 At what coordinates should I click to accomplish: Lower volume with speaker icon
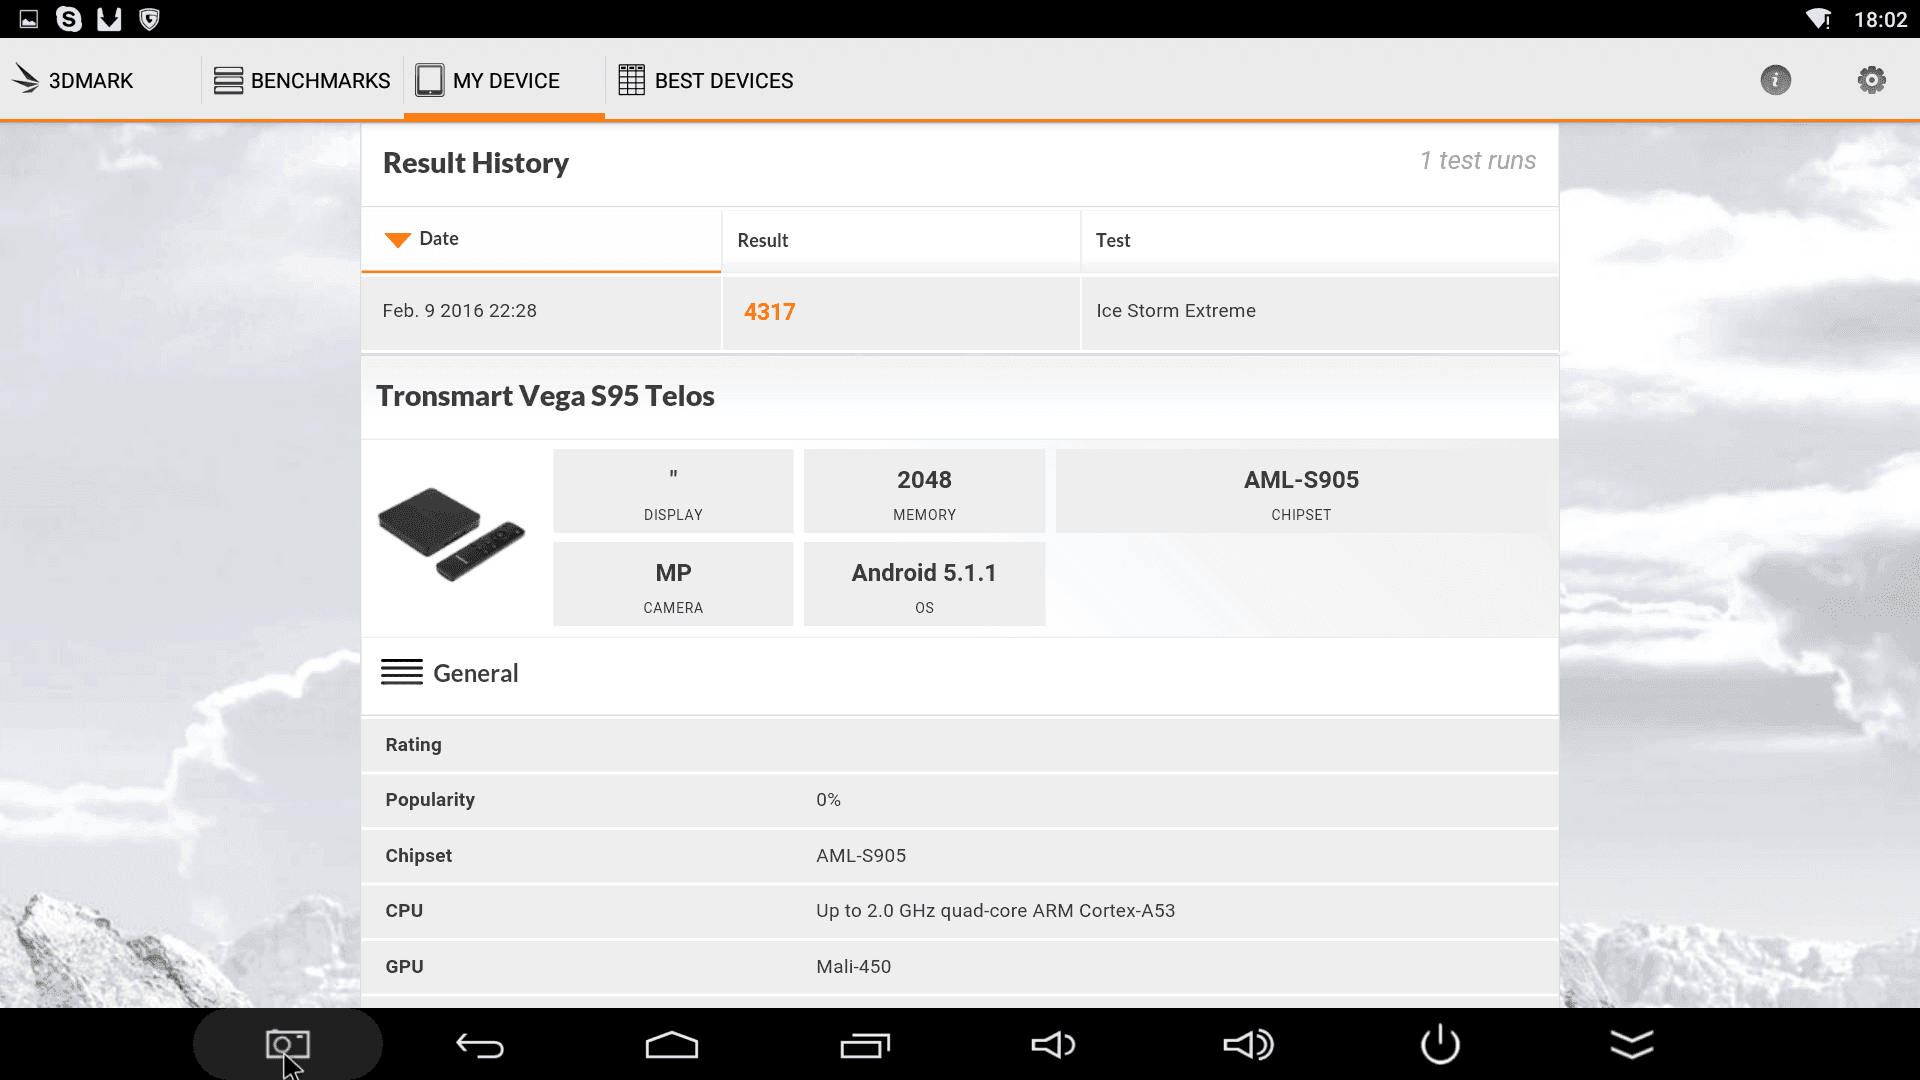point(1053,1045)
